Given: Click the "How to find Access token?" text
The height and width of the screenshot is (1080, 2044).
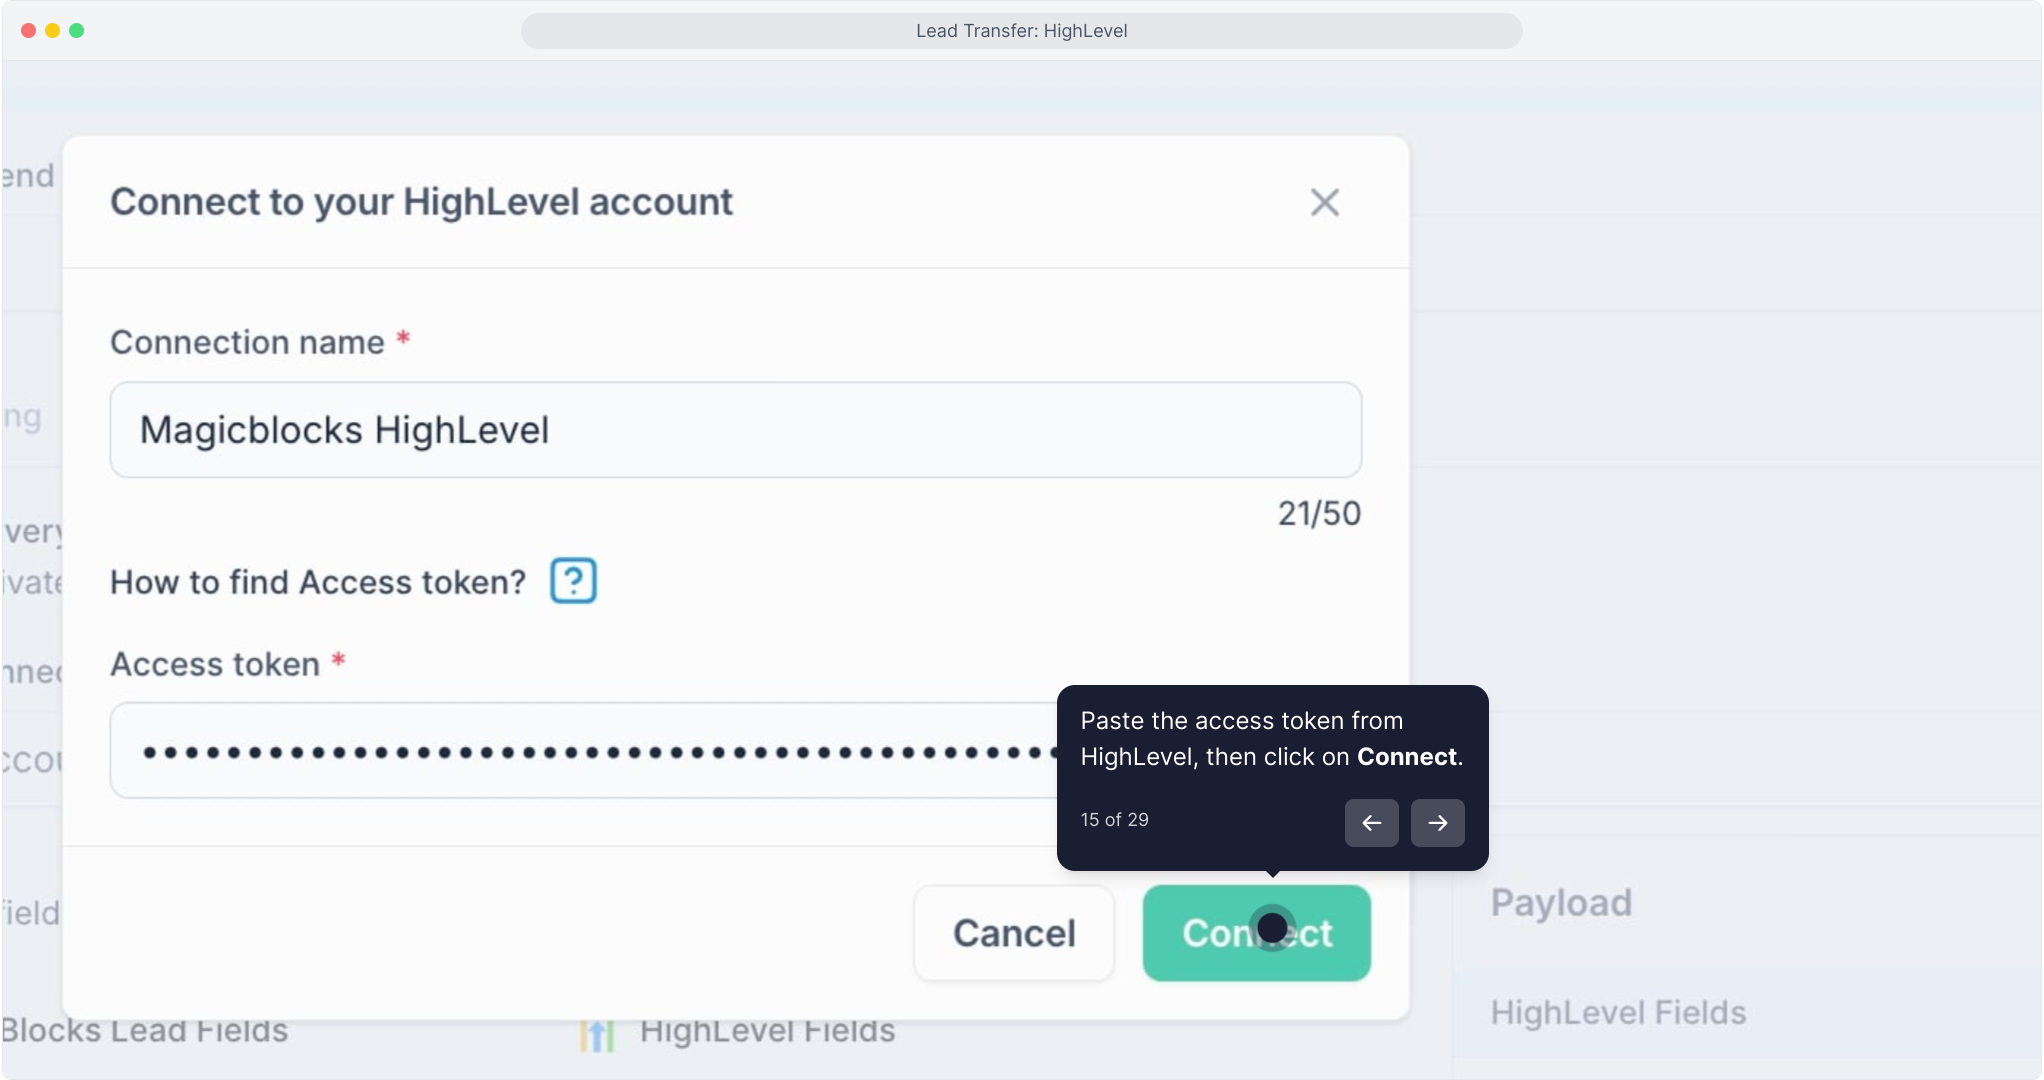Looking at the screenshot, I should tap(318, 582).
